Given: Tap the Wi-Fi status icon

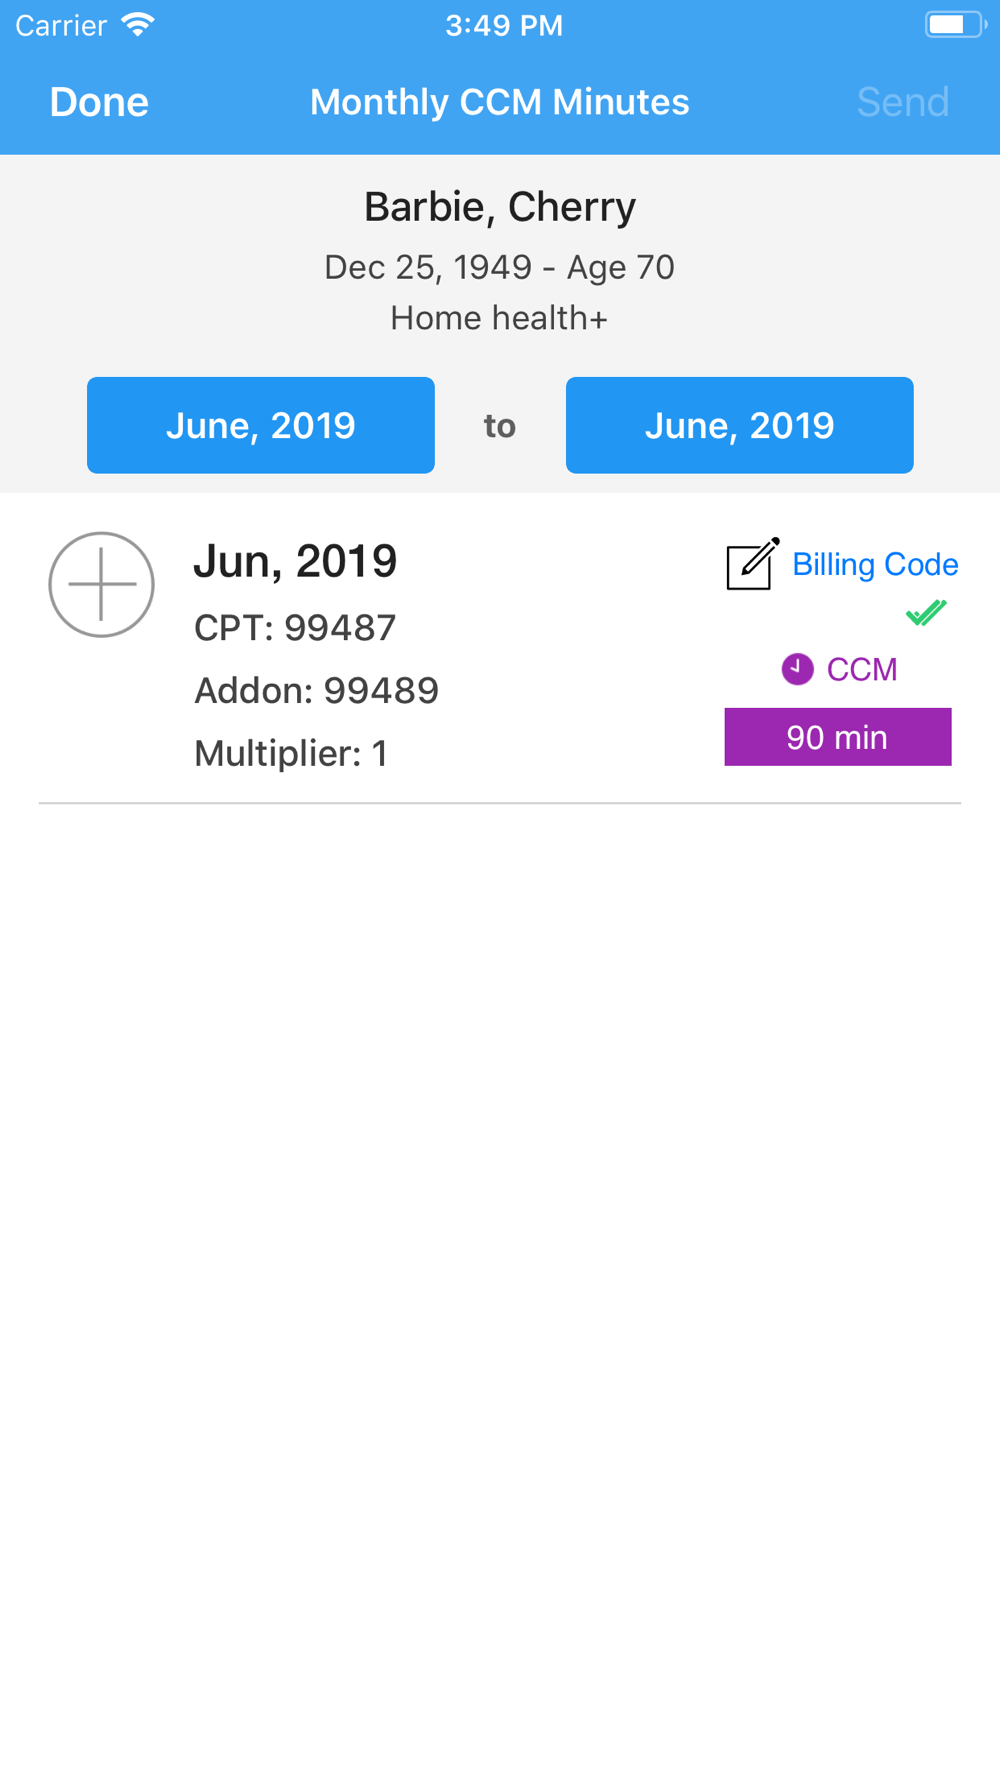Looking at the screenshot, I should click(138, 25).
